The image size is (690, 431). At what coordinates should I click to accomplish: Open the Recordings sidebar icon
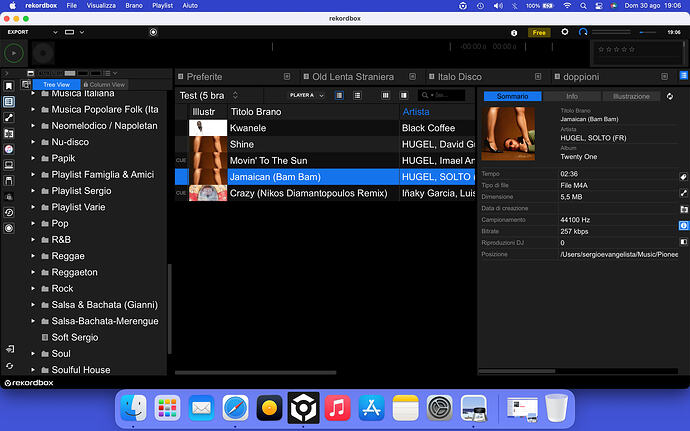pos(9,228)
